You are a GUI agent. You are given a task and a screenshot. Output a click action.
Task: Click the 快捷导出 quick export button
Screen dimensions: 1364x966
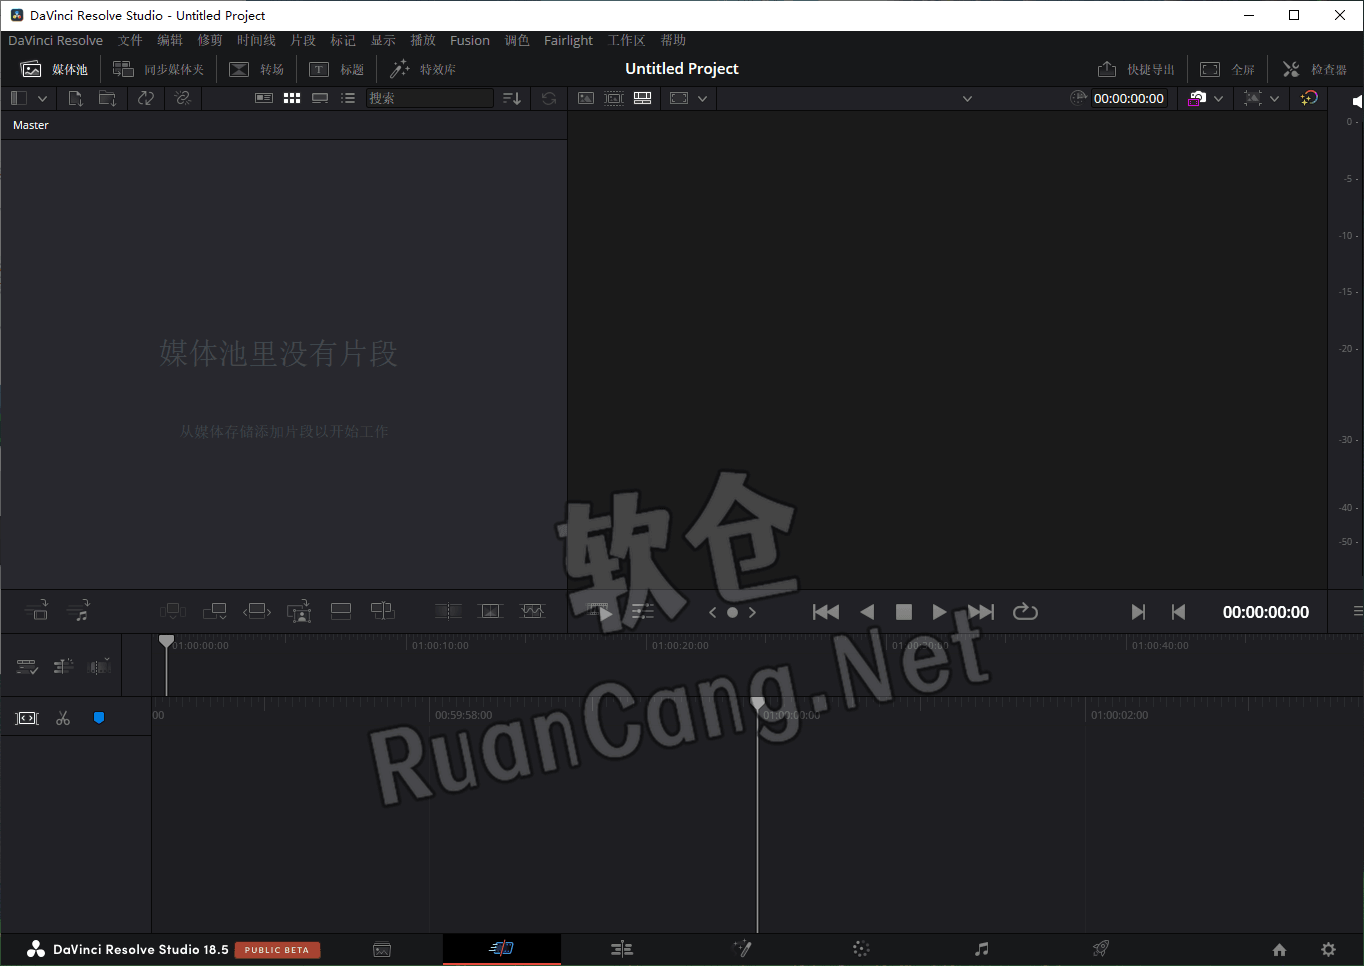point(1136,69)
